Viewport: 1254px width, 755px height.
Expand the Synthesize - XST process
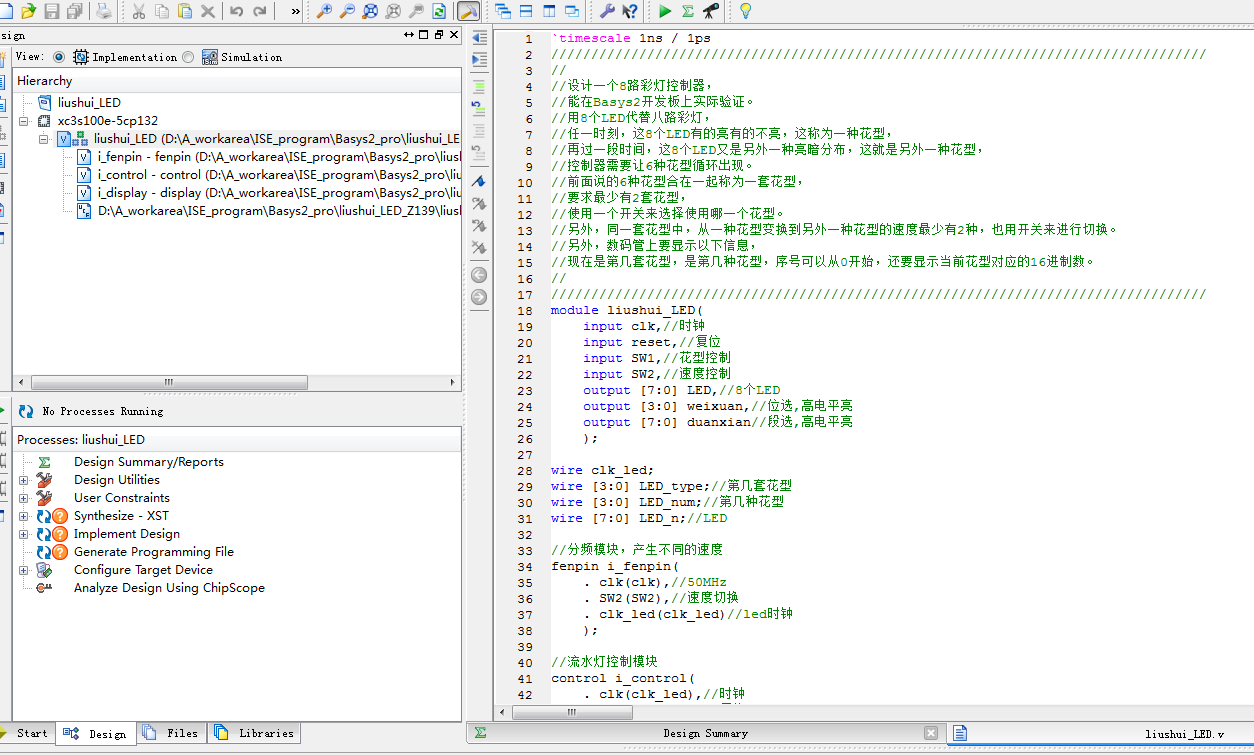click(x=24, y=516)
